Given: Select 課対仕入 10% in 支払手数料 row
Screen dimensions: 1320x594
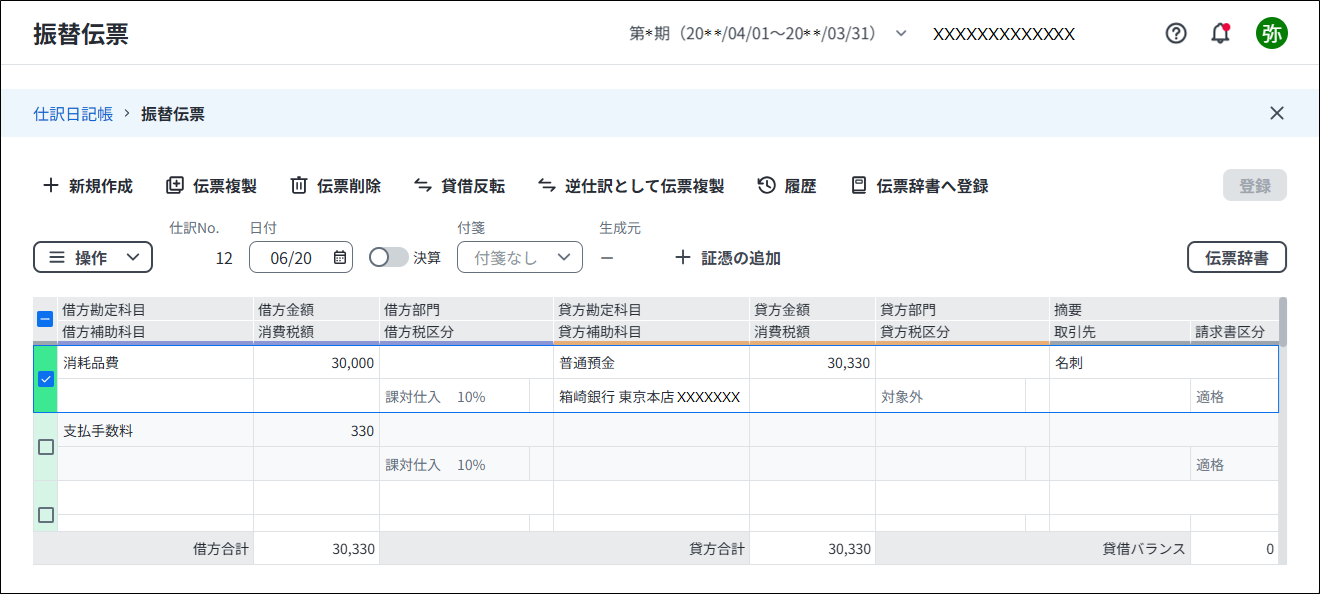Looking at the screenshot, I should [454, 465].
